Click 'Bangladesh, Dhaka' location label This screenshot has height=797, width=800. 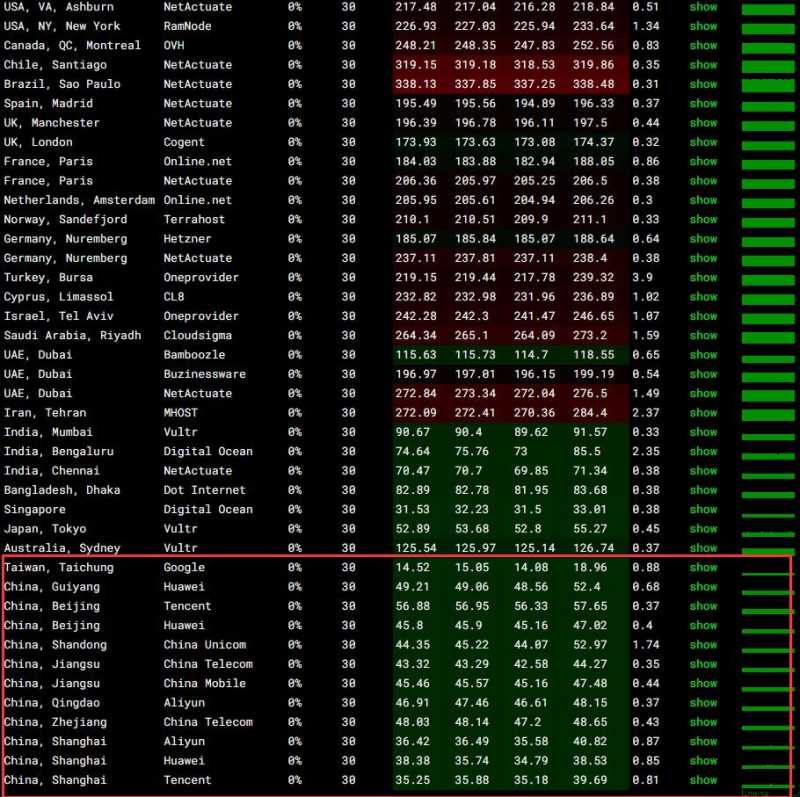click(x=62, y=490)
